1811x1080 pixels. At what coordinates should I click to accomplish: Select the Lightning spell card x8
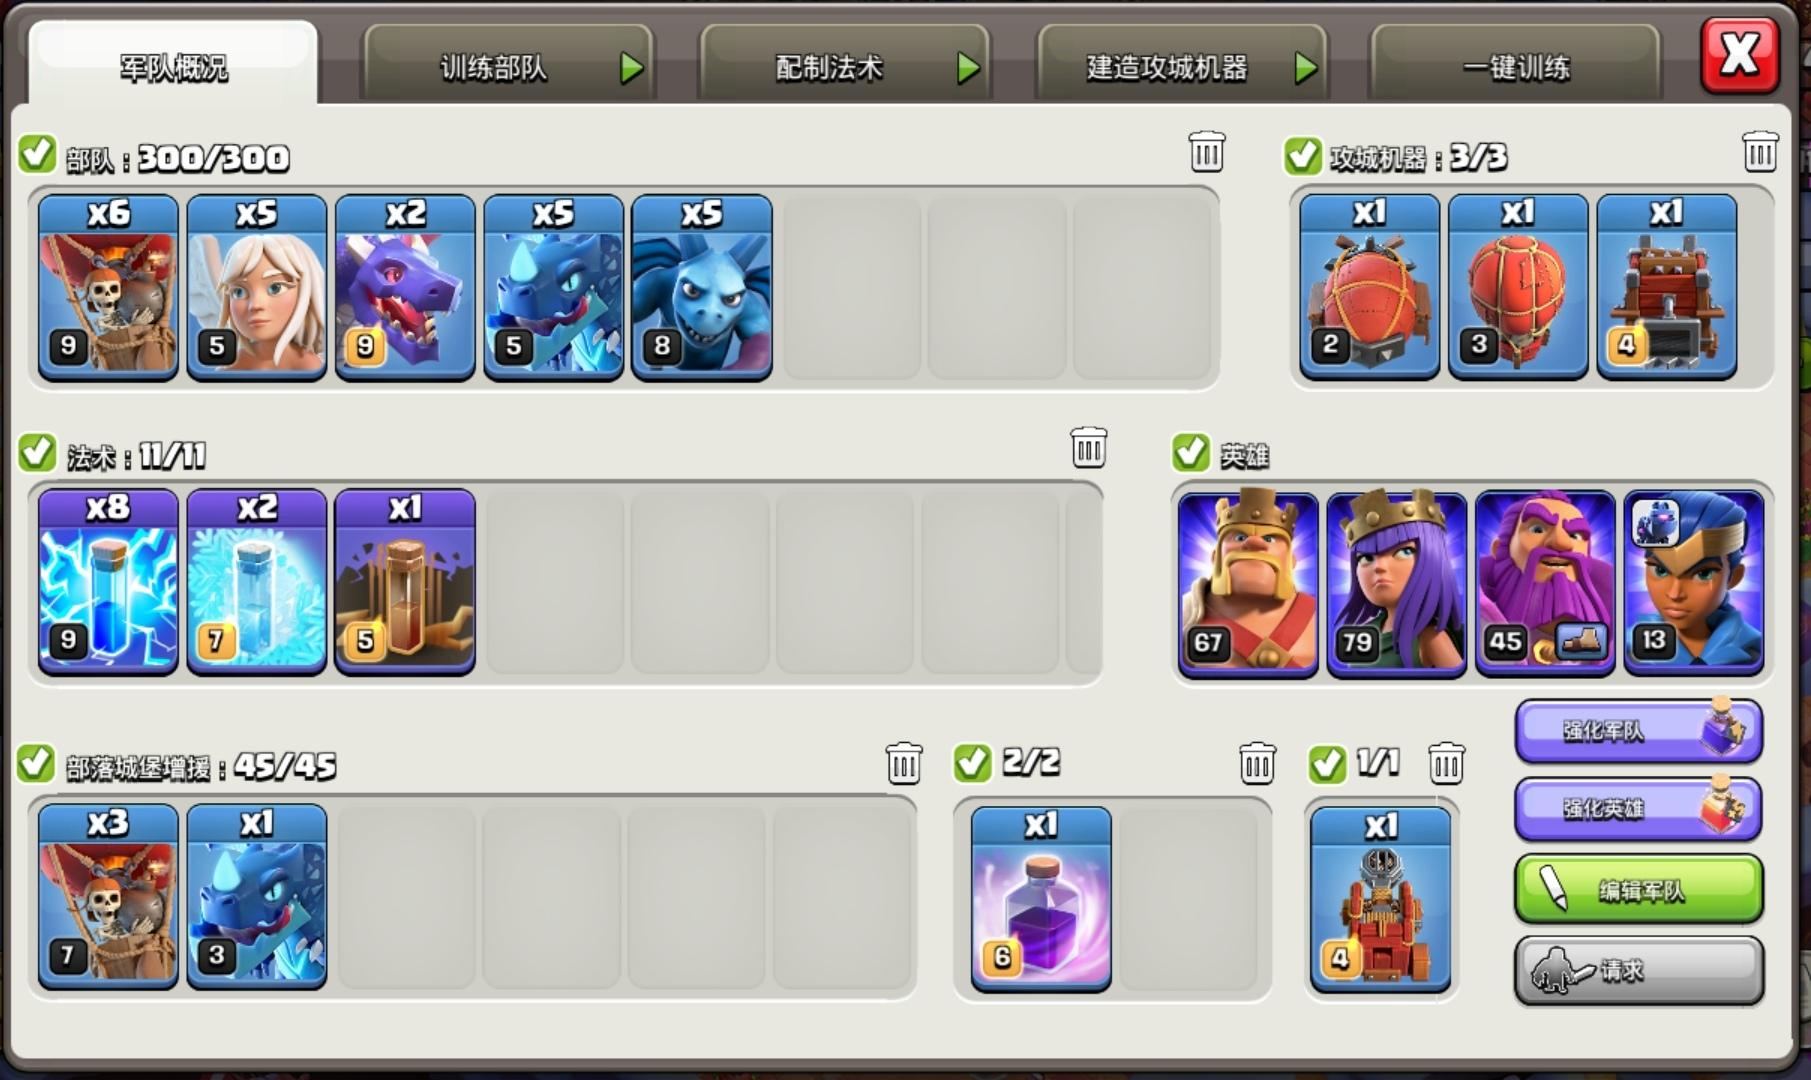click(x=108, y=582)
